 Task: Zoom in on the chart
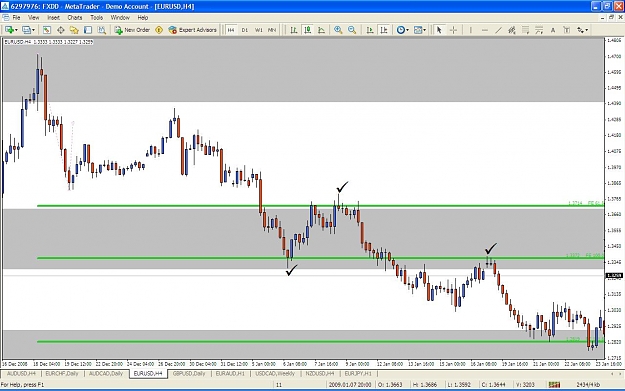(338, 30)
